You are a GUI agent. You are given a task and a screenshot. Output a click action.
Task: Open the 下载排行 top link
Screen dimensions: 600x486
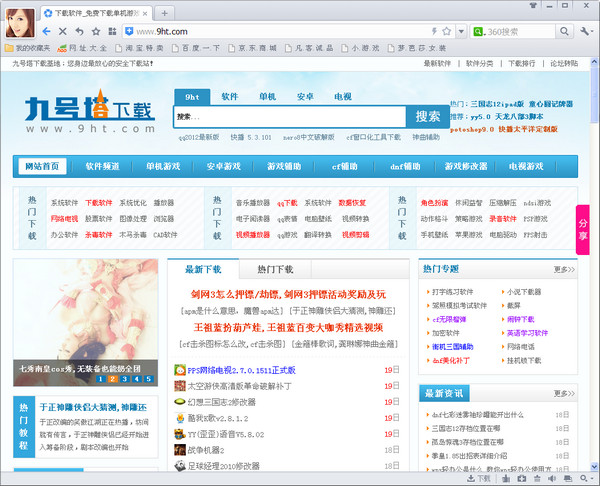click(x=522, y=64)
